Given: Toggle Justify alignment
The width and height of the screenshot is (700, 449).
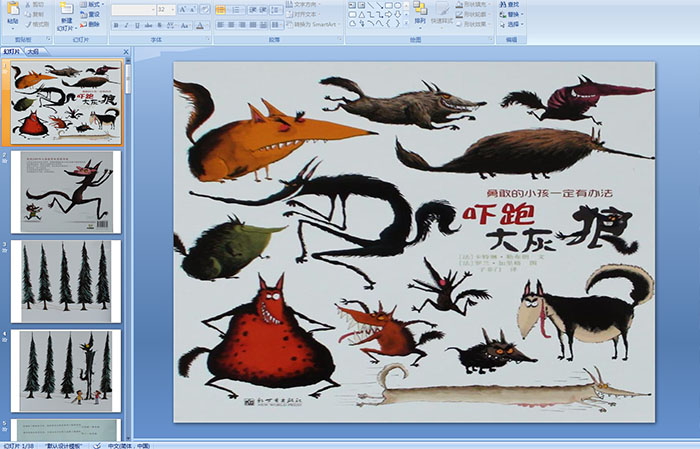Looking at the screenshot, I should pos(253,25).
